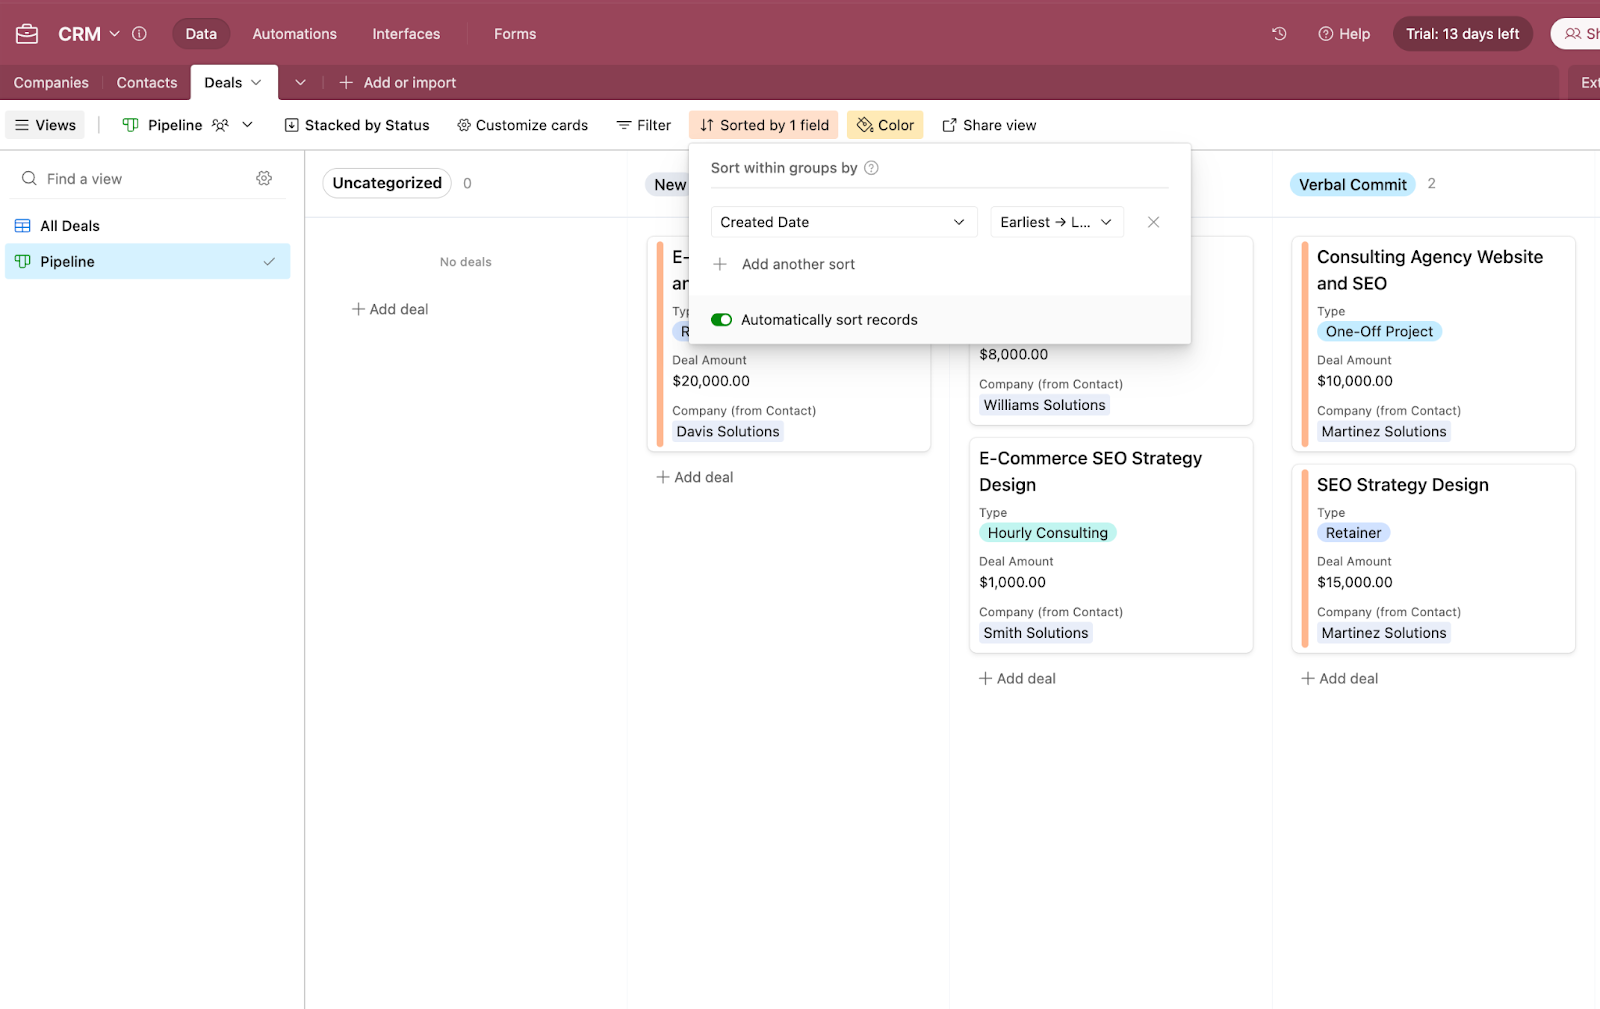Click the Add or import text
This screenshot has width=1600, height=1009.
coord(410,83)
